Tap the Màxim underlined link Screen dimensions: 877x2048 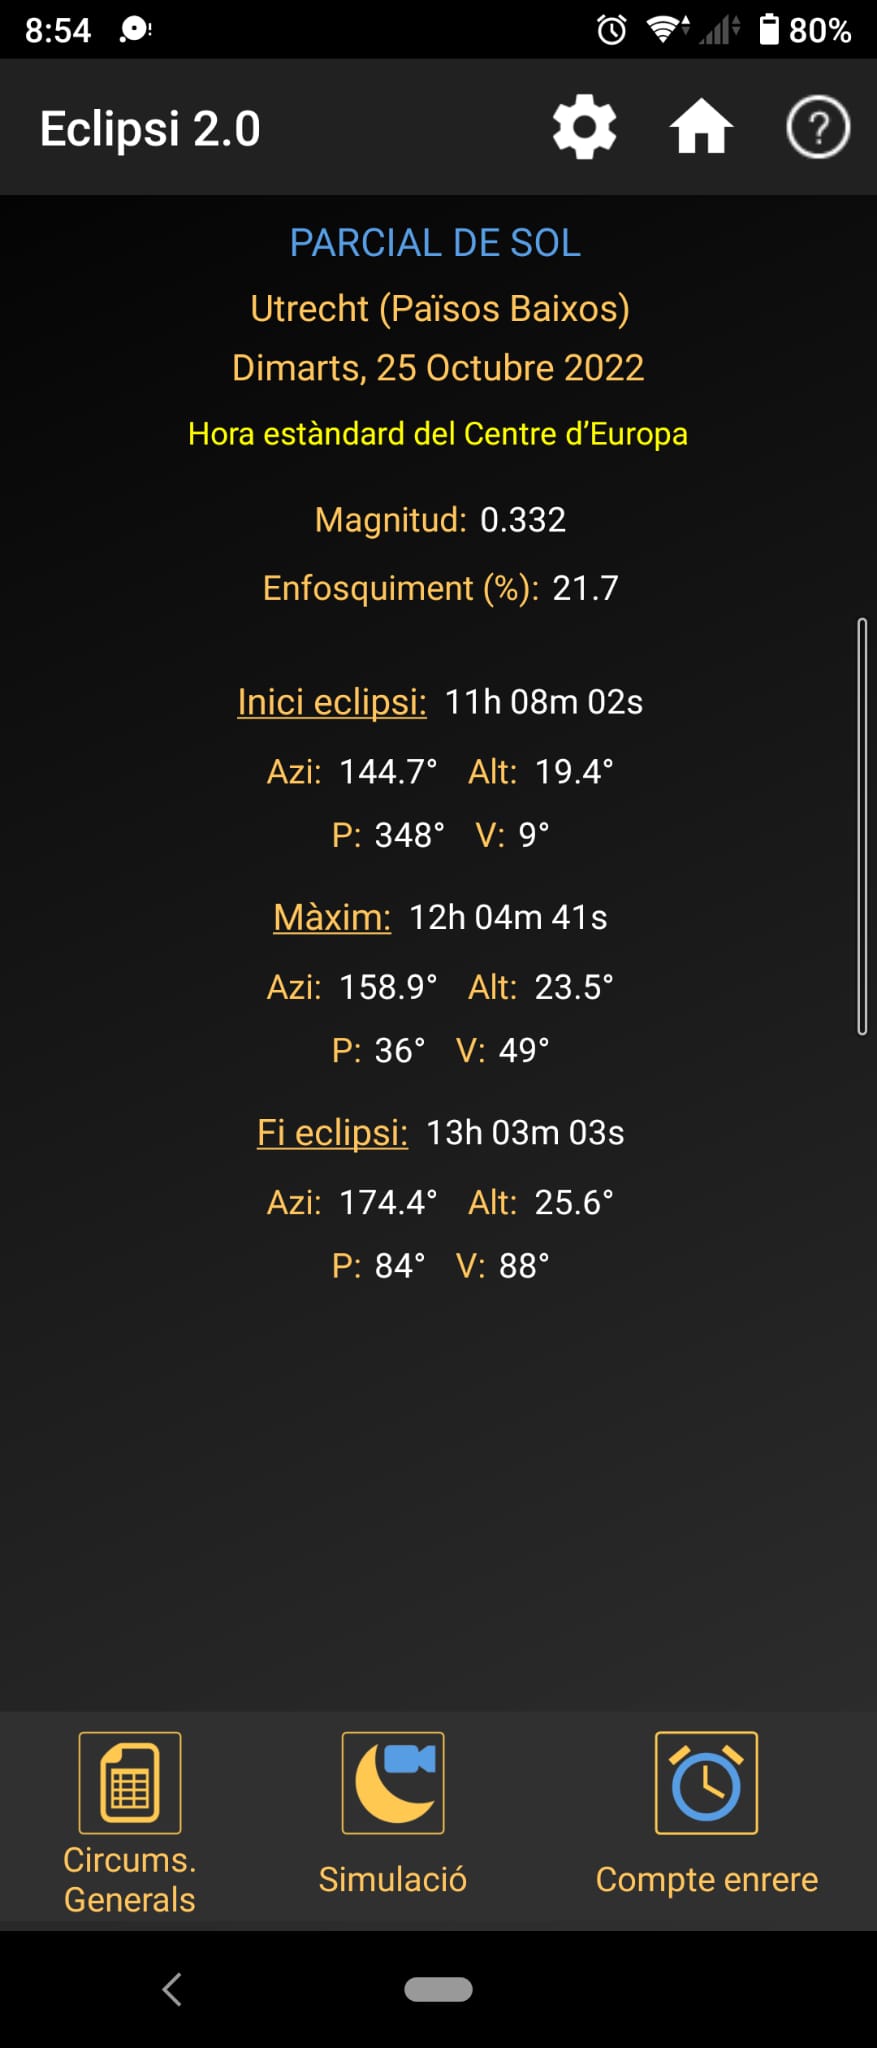332,917
